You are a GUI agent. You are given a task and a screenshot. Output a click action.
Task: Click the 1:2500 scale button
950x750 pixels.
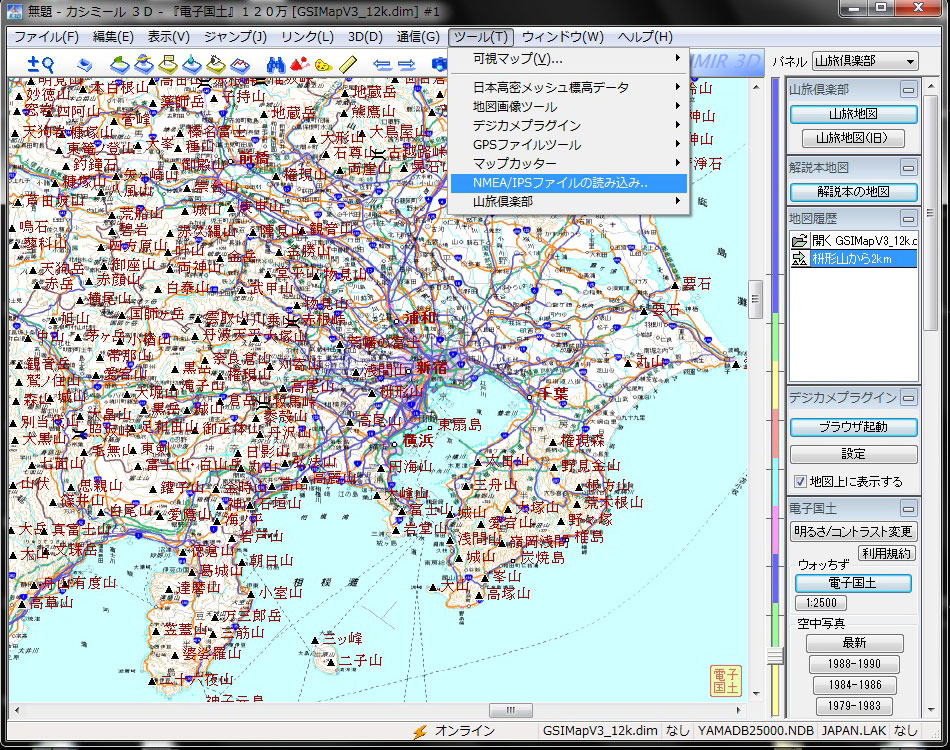click(821, 603)
